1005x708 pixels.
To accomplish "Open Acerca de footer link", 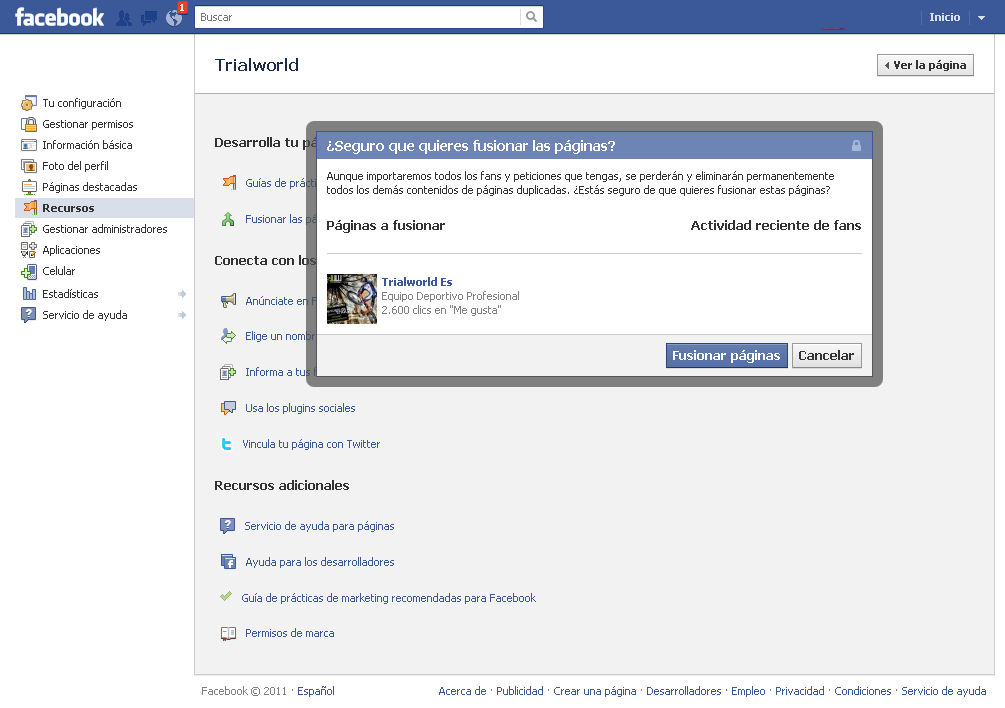I will coord(462,691).
